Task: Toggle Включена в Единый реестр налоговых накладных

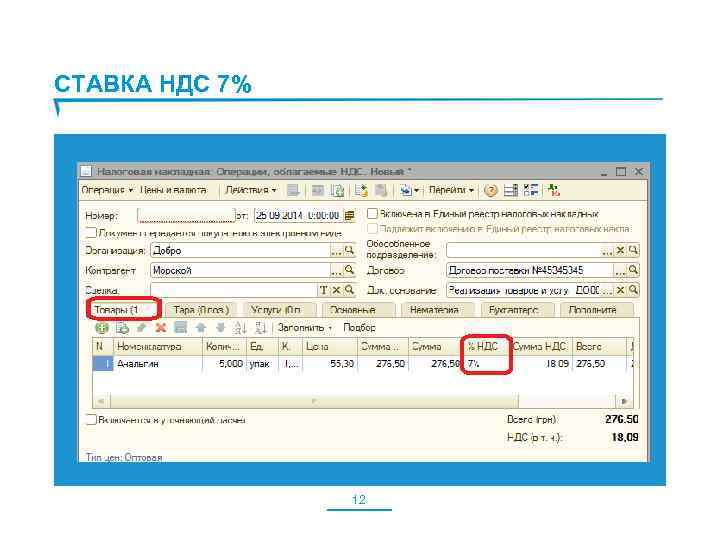Action: pyautogui.click(x=372, y=214)
